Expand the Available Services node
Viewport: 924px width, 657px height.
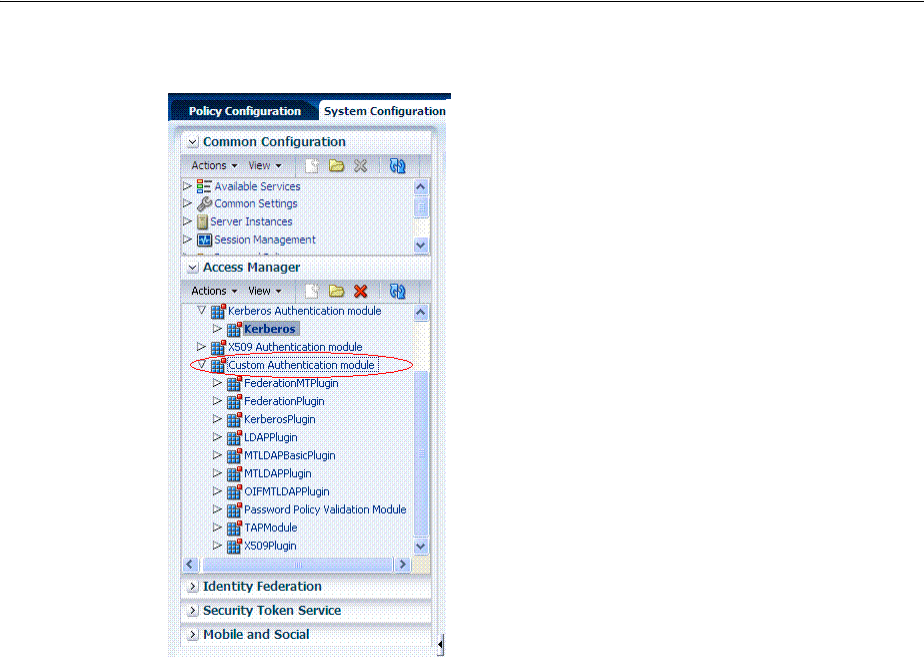click(187, 186)
